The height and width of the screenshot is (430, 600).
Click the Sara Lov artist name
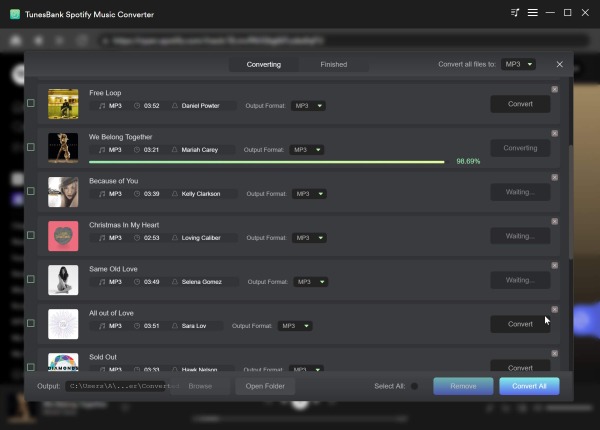[194, 326]
